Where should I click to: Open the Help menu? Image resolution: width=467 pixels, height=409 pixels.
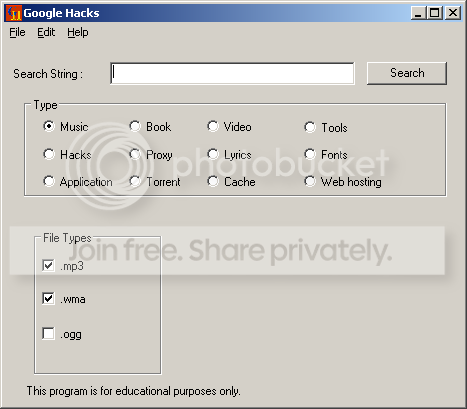pyautogui.click(x=78, y=32)
